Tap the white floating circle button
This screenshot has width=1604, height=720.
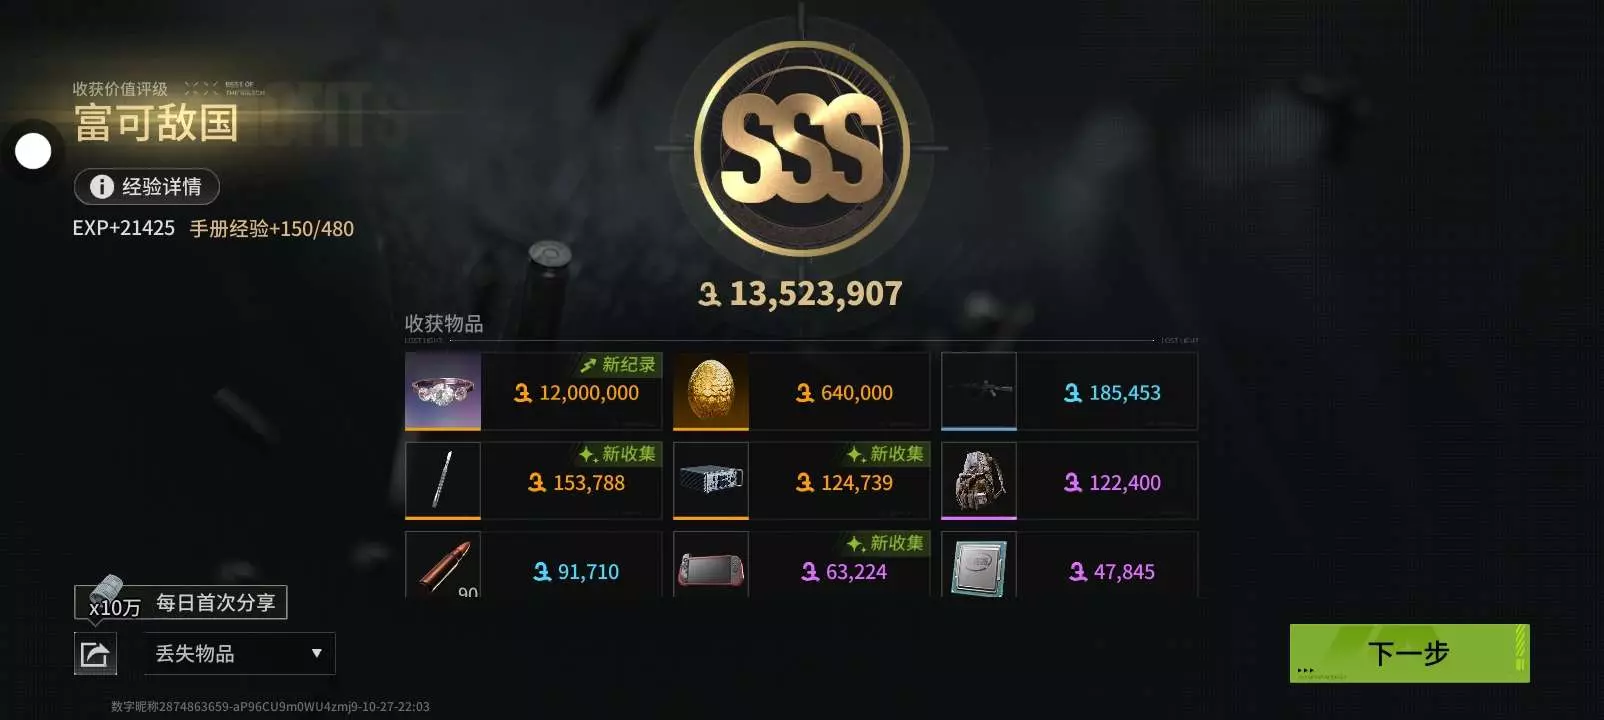point(33,151)
